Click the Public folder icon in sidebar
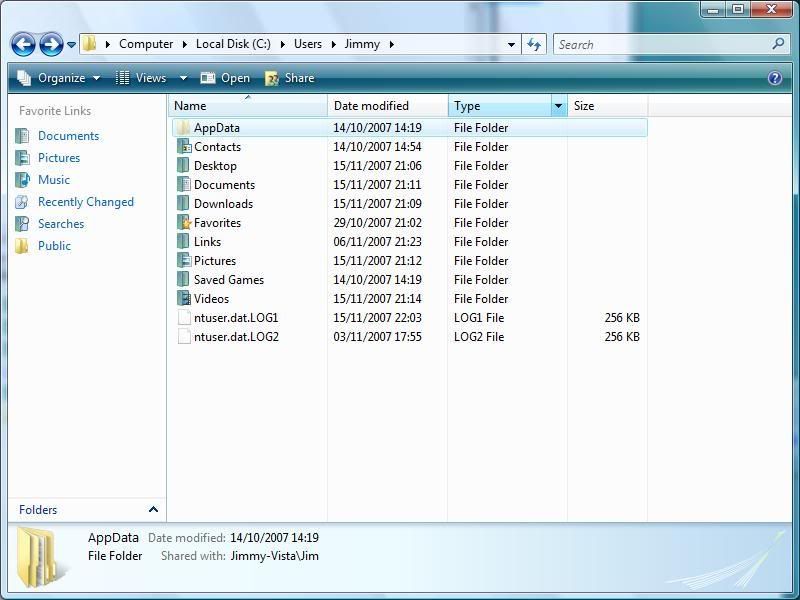800x600 pixels. (22, 245)
